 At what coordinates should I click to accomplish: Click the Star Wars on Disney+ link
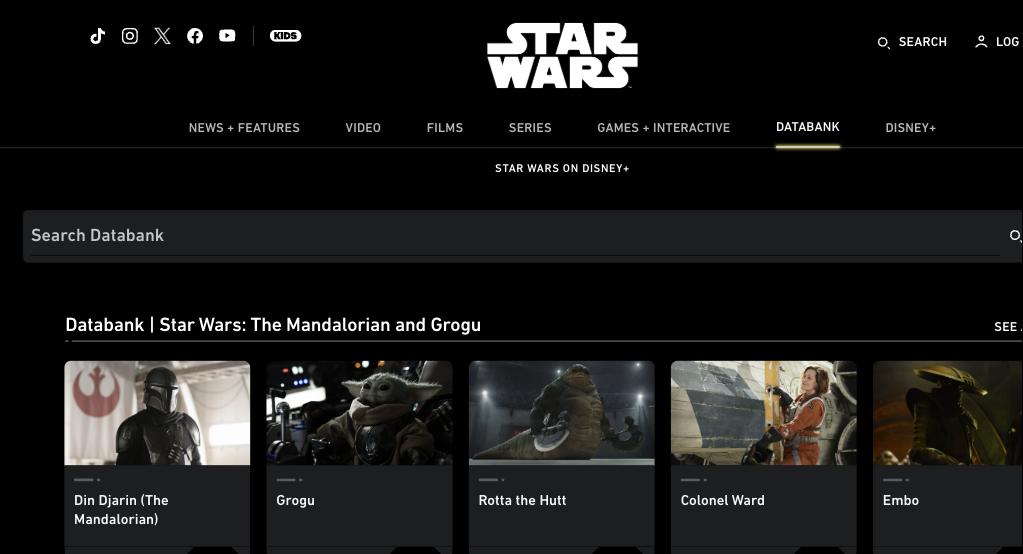pyautogui.click(x=562, y=168)
